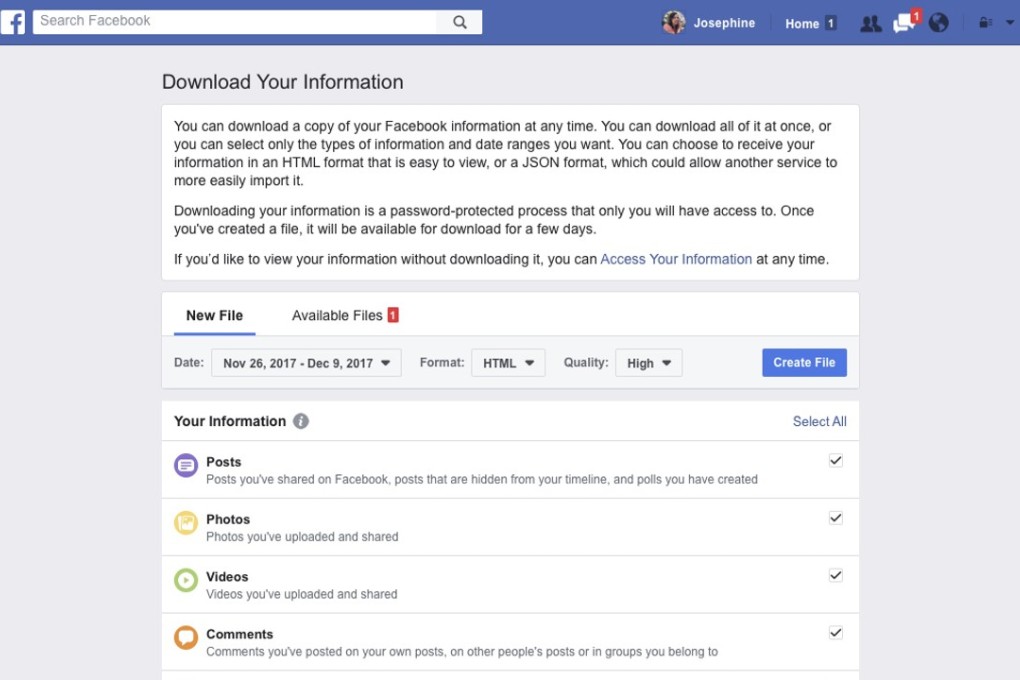Select the New File tab
The width and height of the screenshot is (1020, 680).
(x=213, y=314)
